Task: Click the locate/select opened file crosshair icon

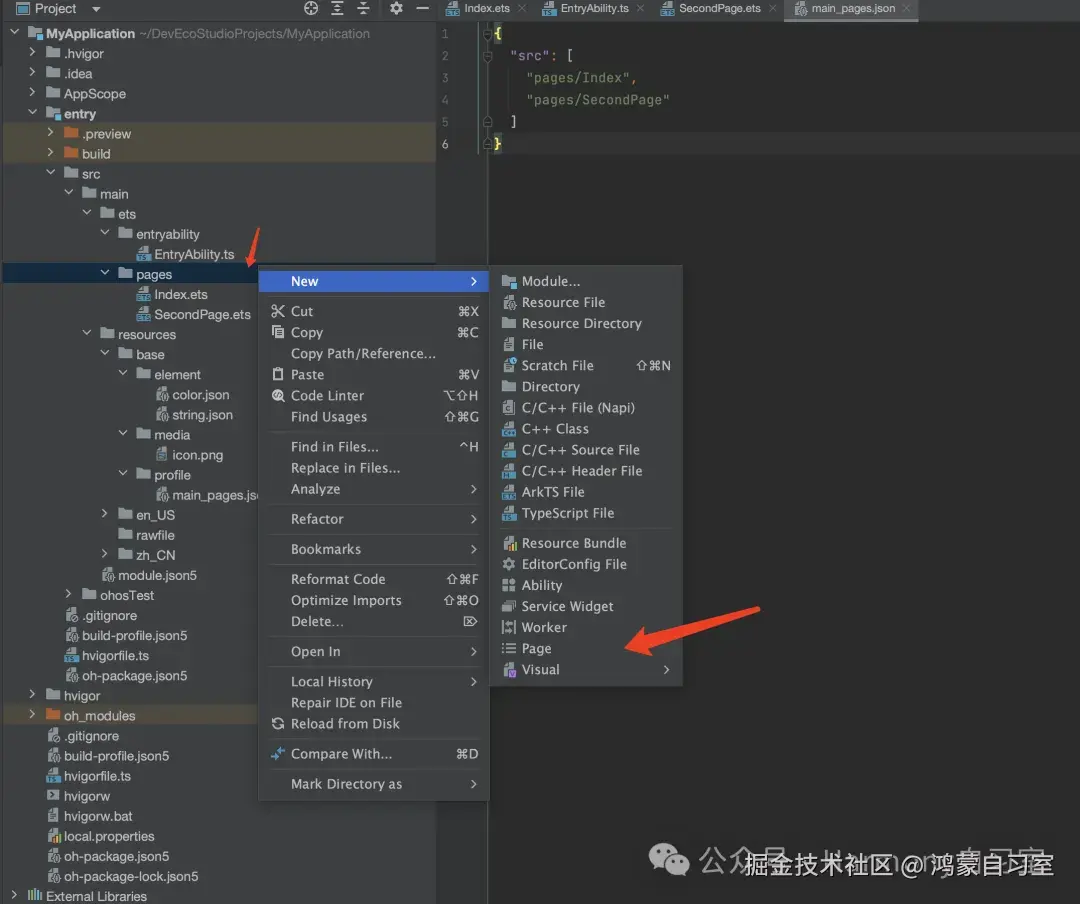Action: 311,8
